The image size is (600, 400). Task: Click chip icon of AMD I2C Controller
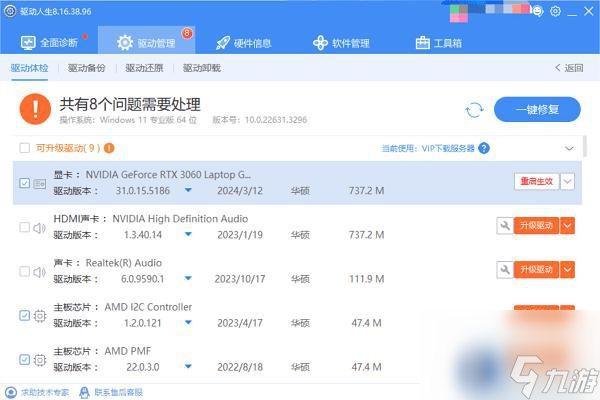click(x=40, y=316)
